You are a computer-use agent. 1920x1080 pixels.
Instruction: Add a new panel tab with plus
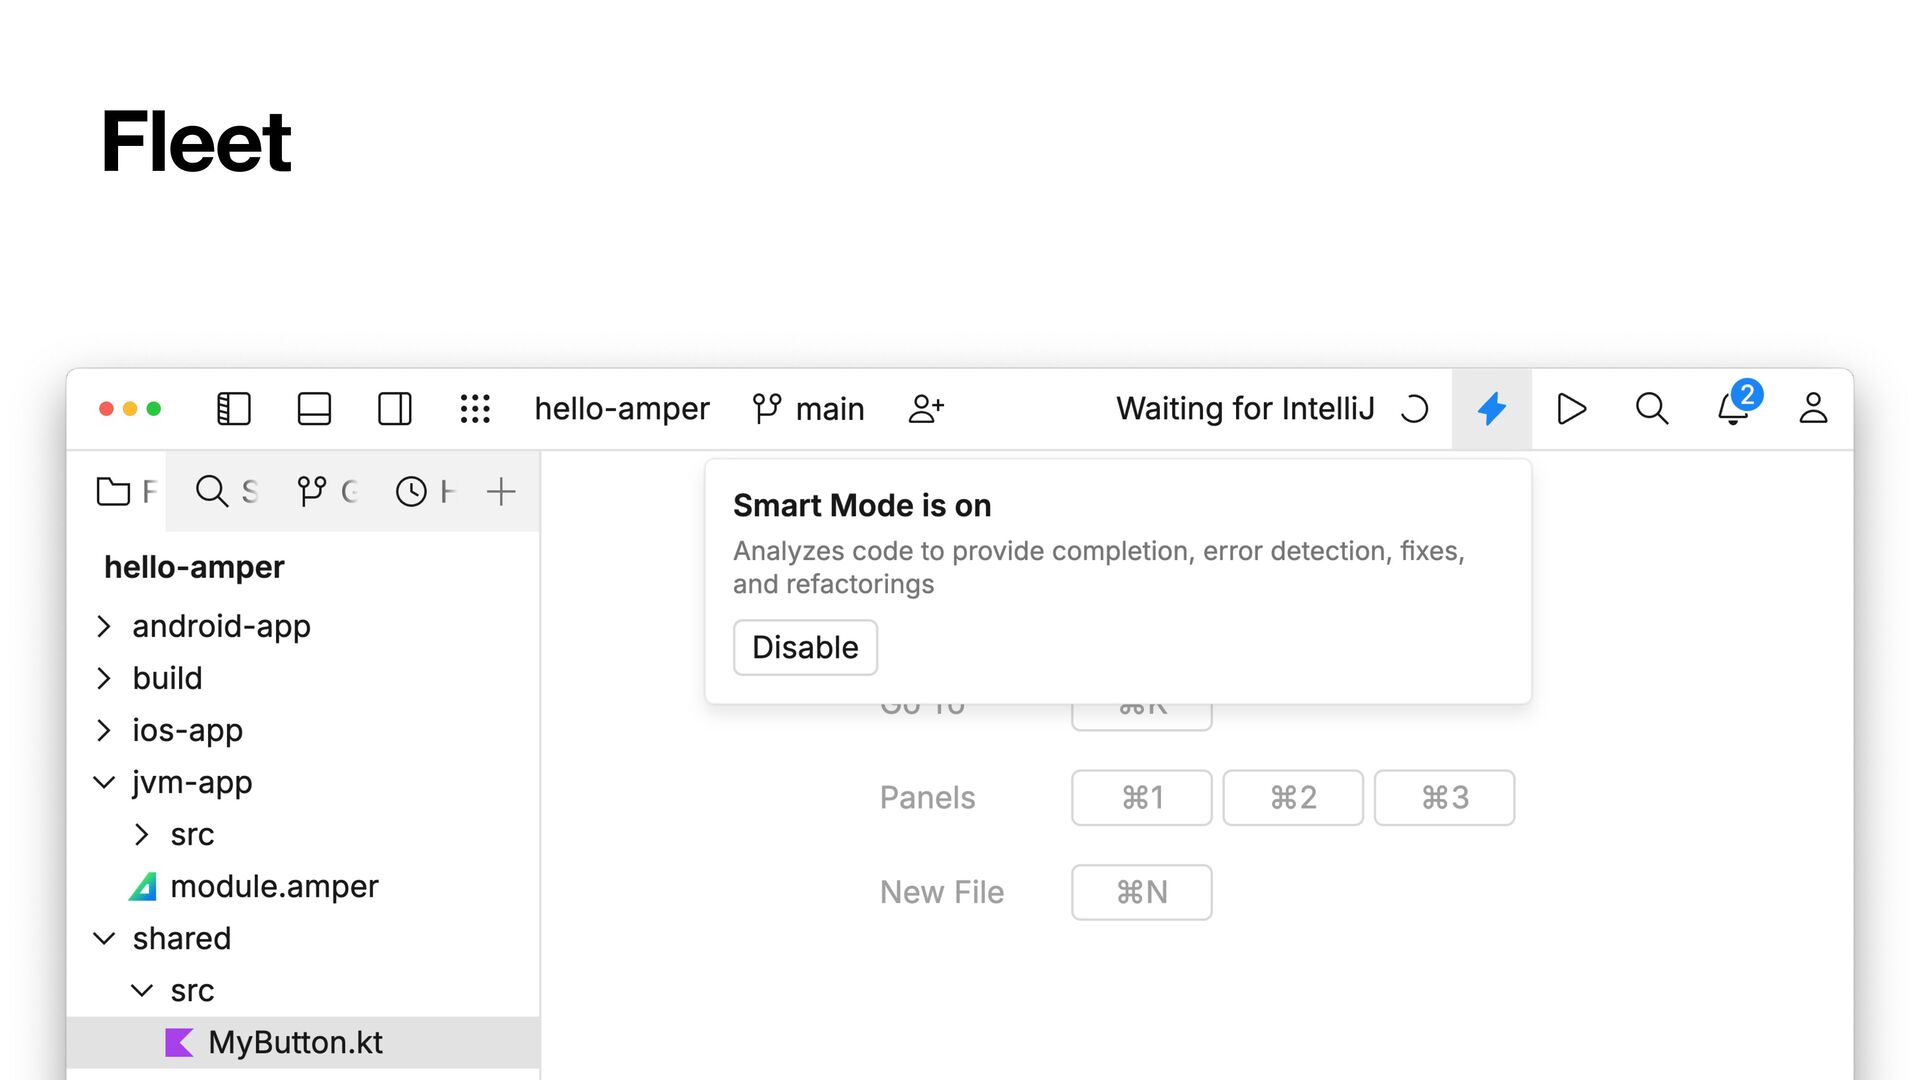[501, 491]
